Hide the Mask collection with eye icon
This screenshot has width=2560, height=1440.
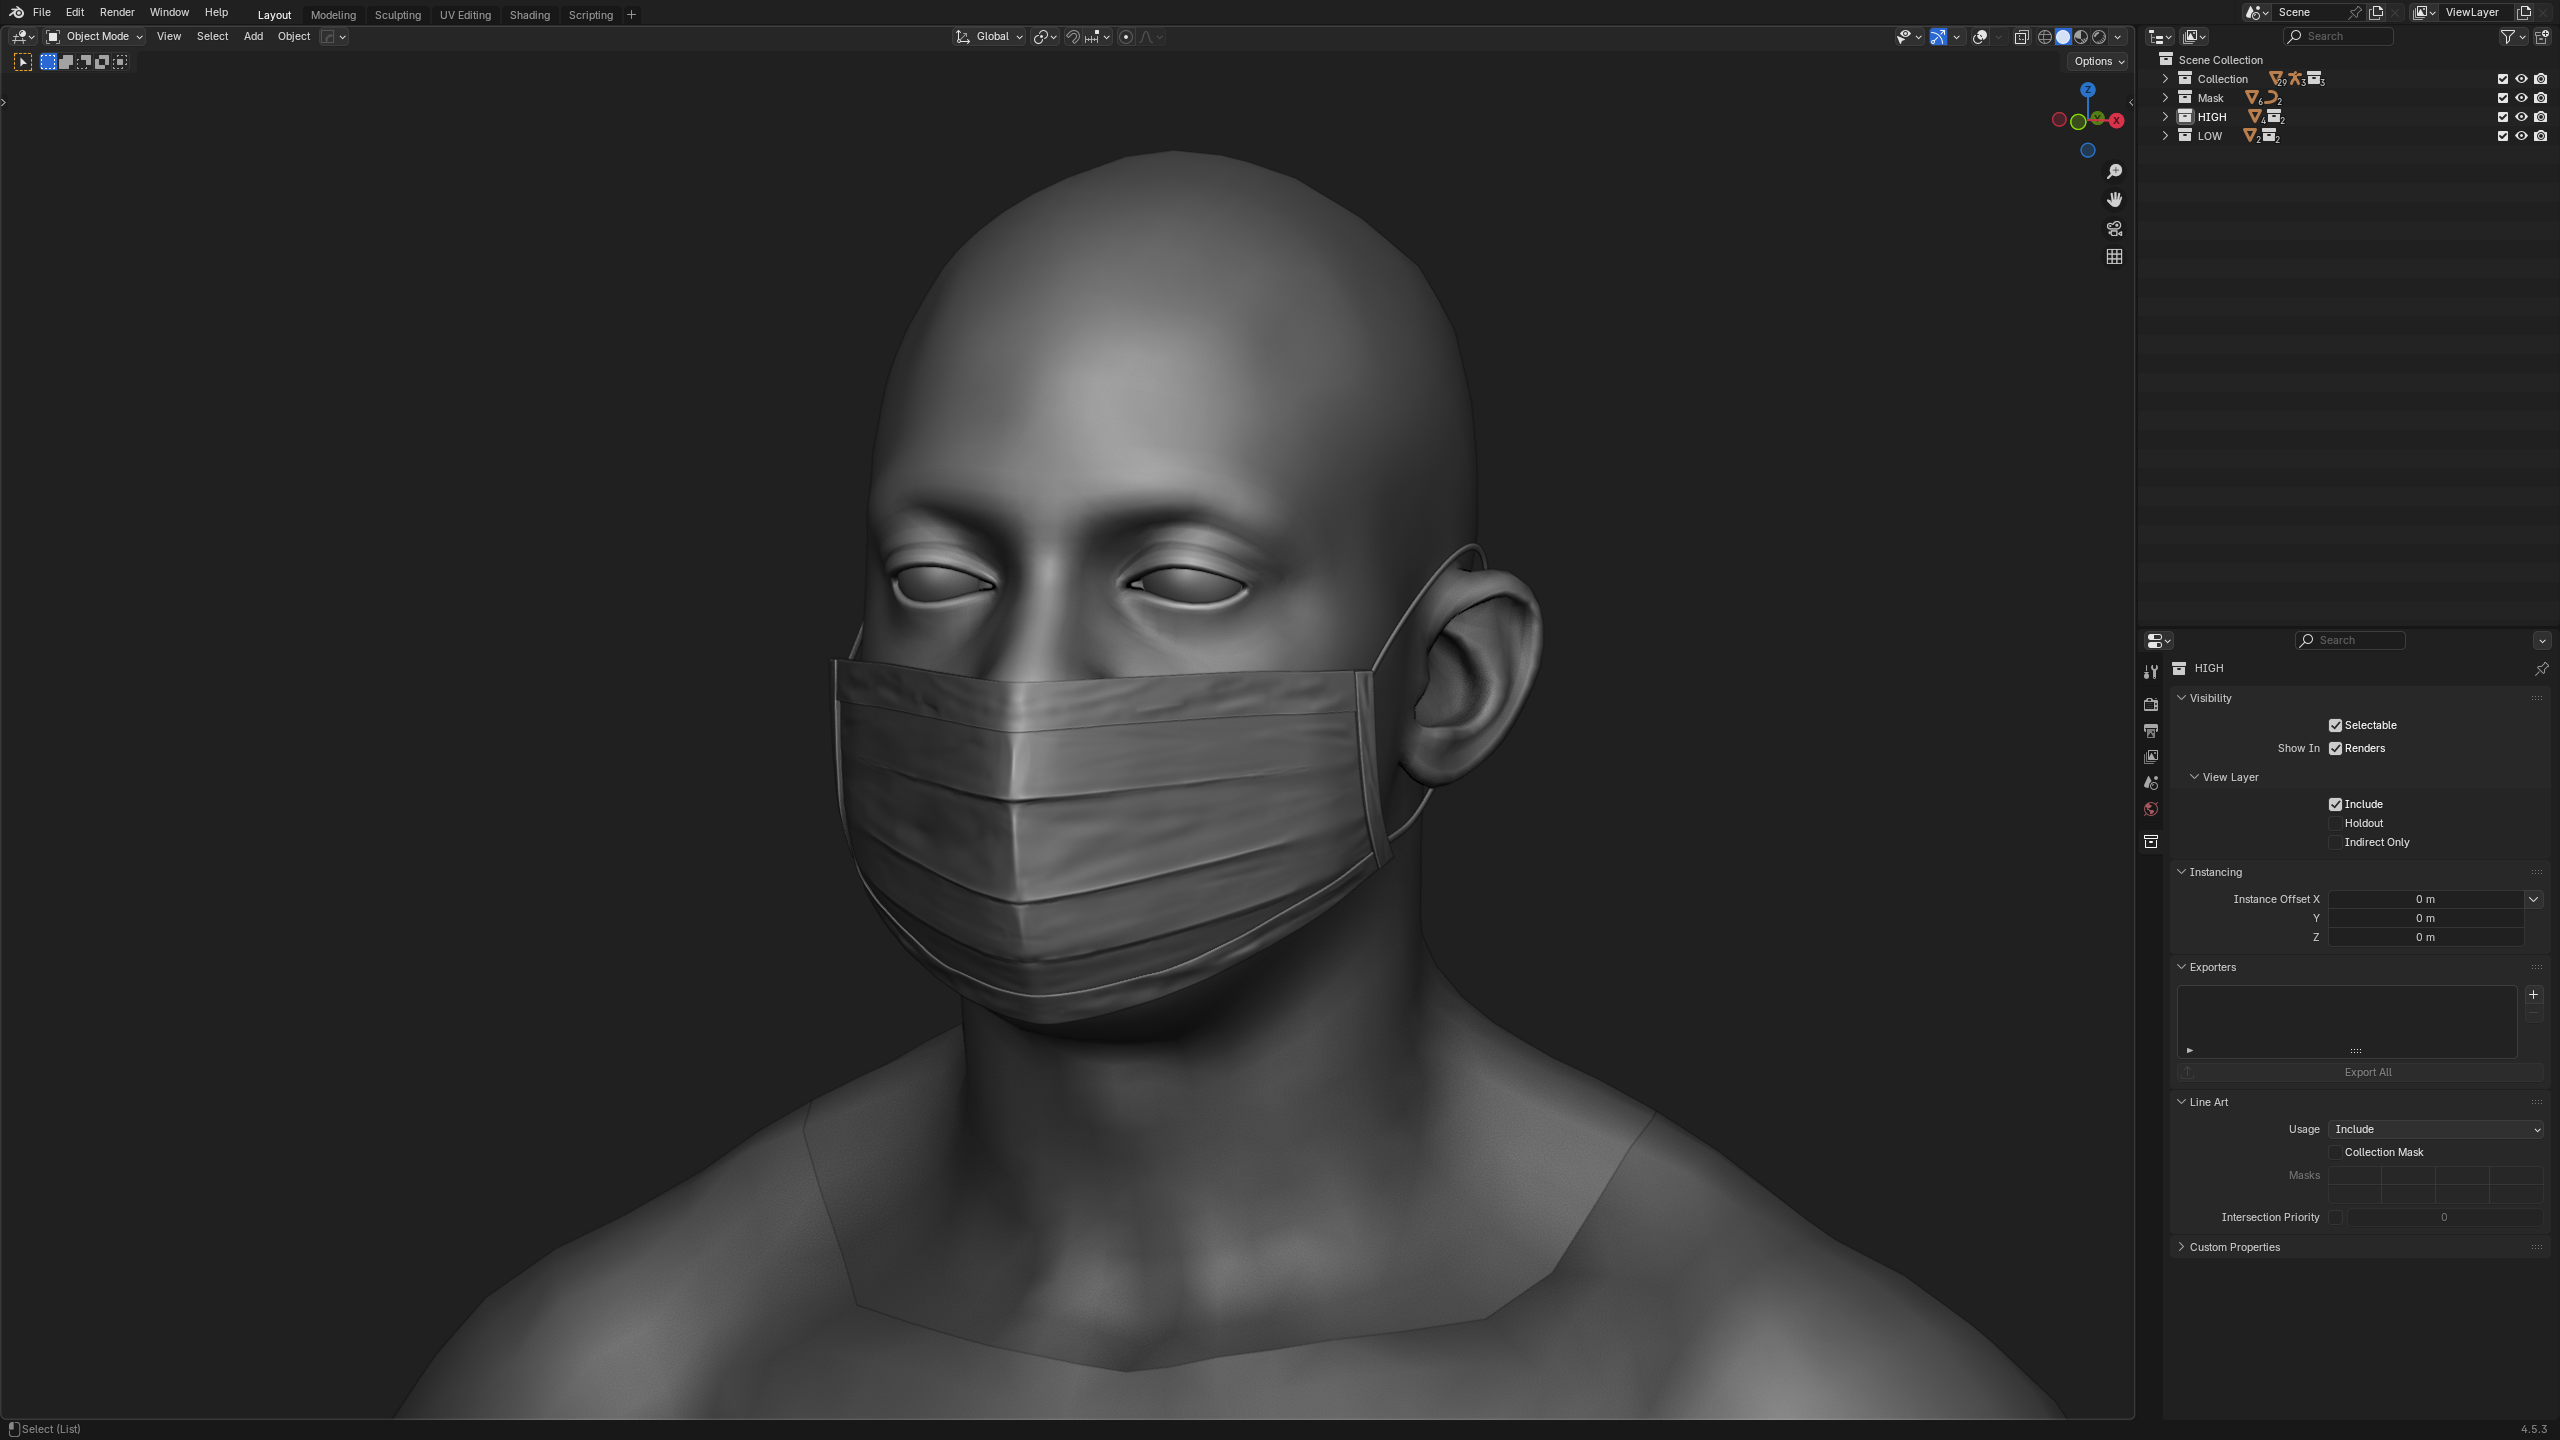(x=2521, y=98)
